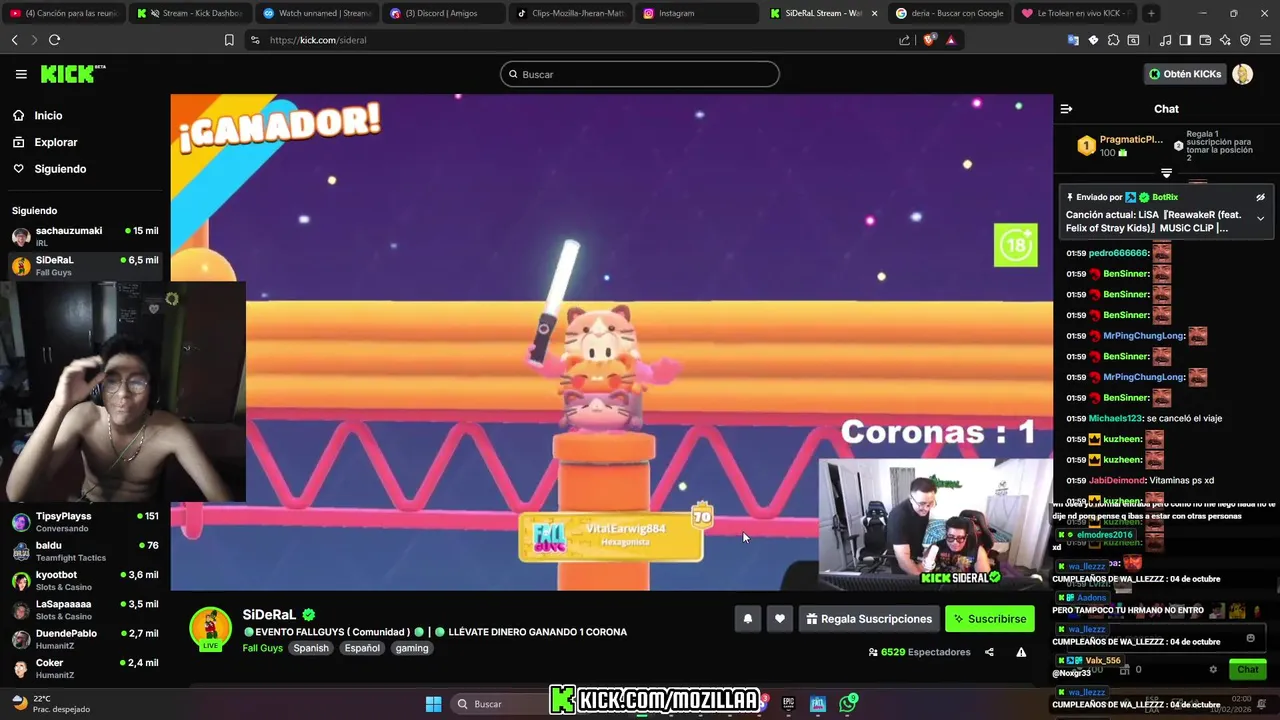Open Epic Games launcher from the taskbar
This screenshot has height=720, width=1280.
point(788,704)
